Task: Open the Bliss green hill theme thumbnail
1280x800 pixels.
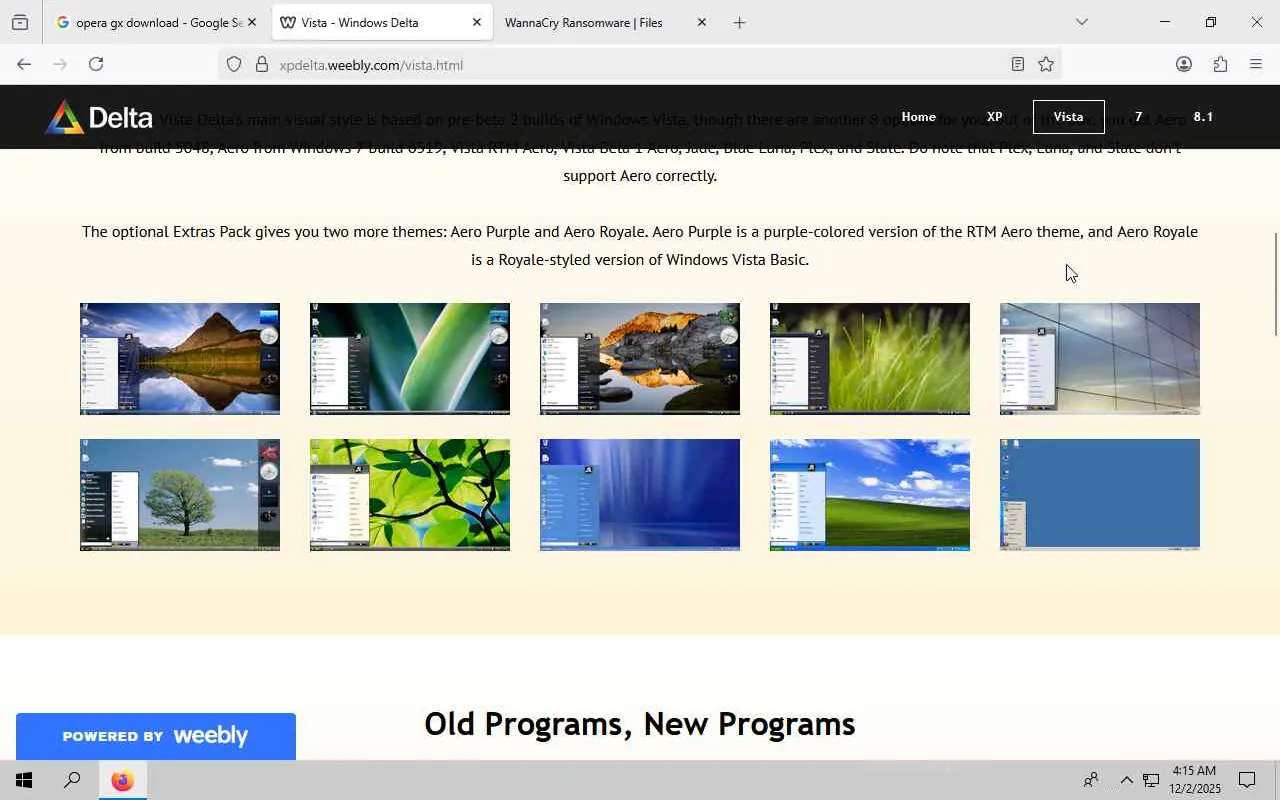Action: 870,495
